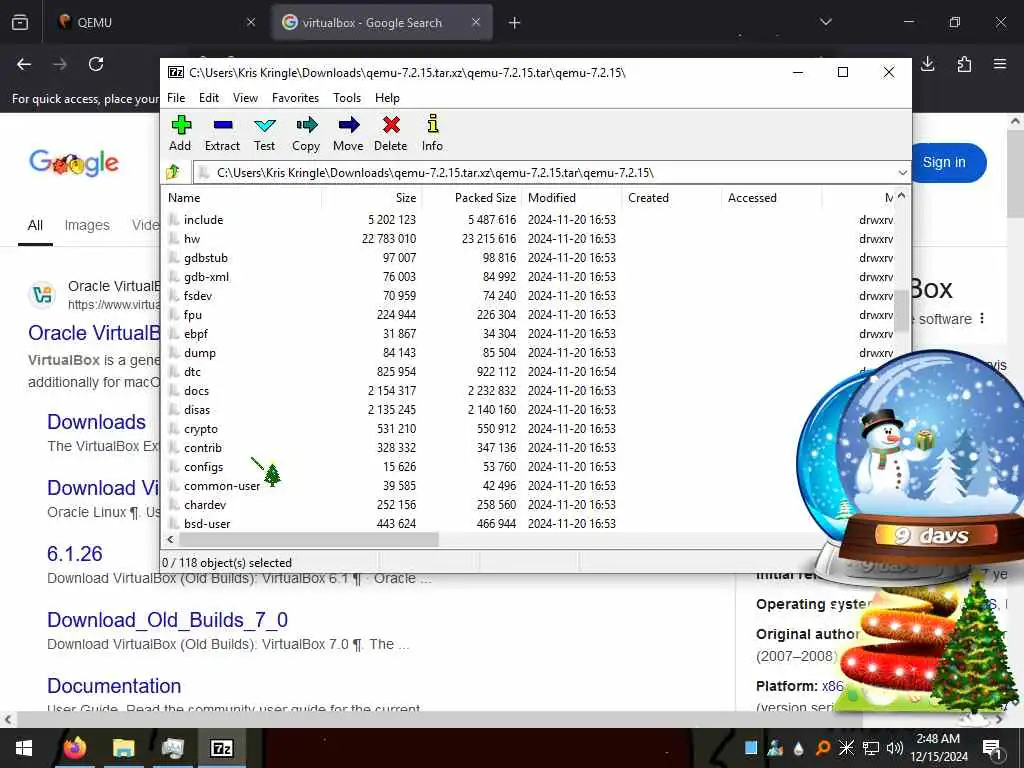Viewport: 1024px width, 768px height.
Task: Select the Images search tab
Action: tap(87, 225)
